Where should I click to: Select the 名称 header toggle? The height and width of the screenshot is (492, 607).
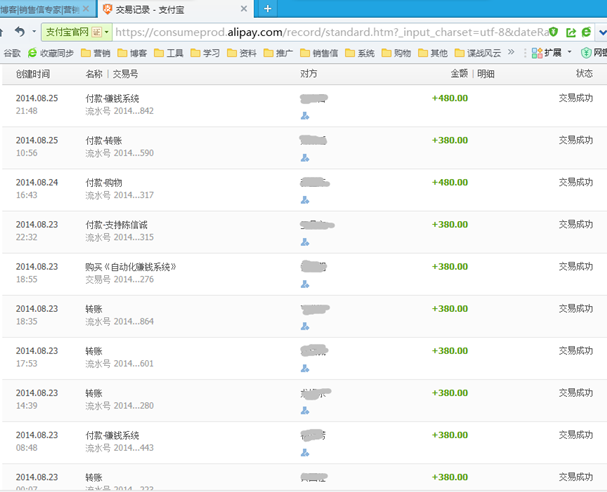94,74
